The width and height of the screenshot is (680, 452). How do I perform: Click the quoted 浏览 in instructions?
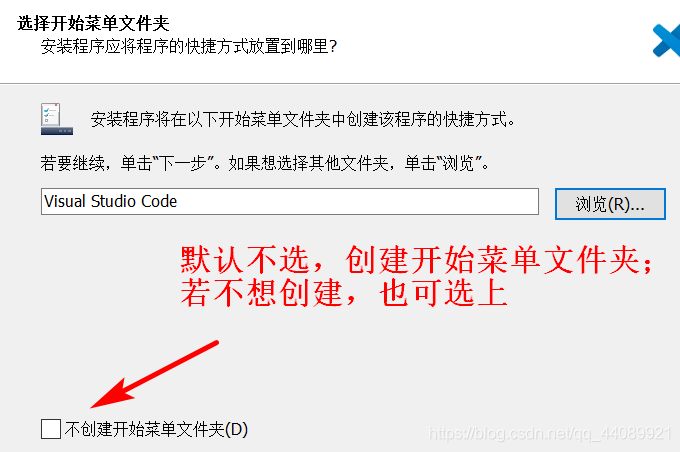[x=458, y=164]
